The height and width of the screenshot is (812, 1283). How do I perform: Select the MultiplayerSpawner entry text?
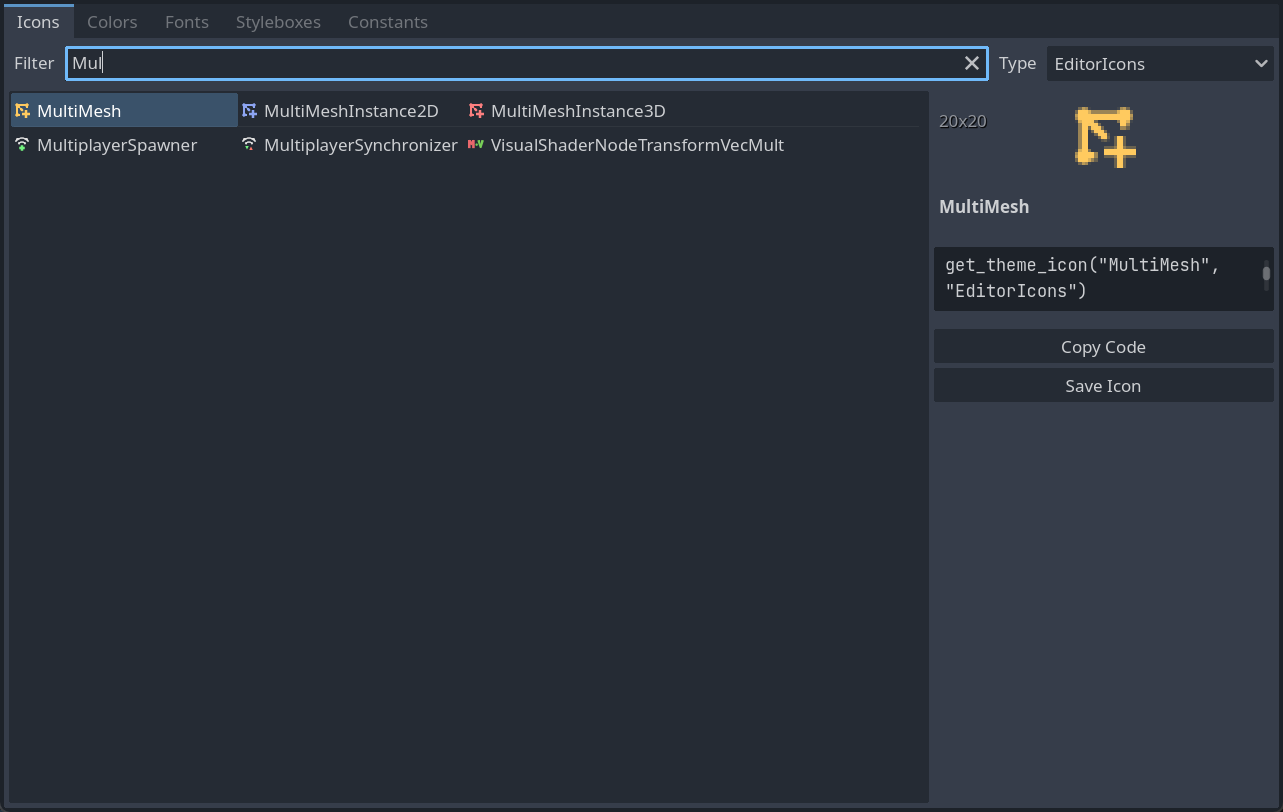[x=117, y=145]
